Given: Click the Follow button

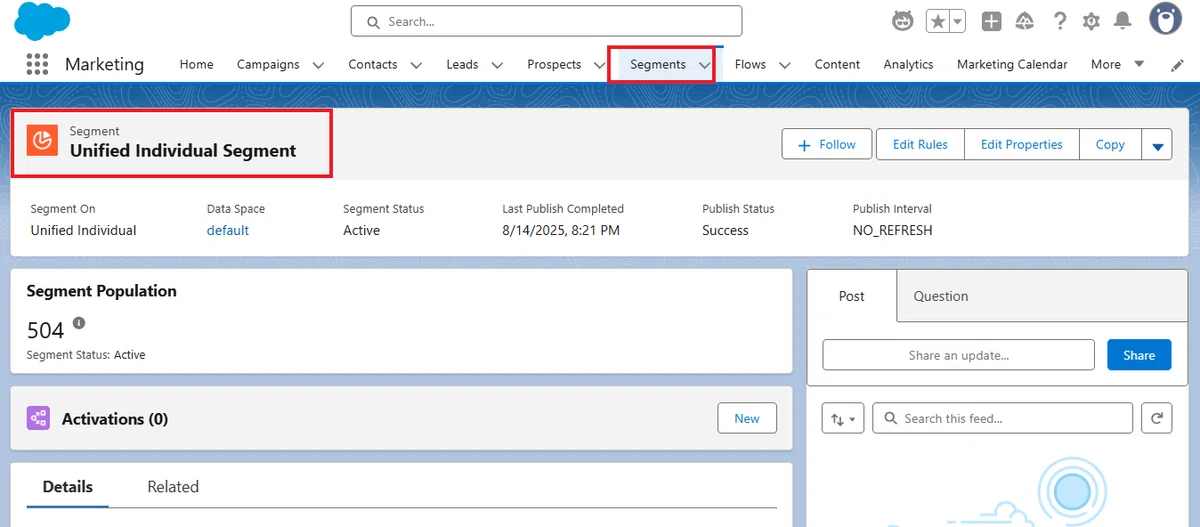Looking at the screenshot, I should tap(827, 144).
